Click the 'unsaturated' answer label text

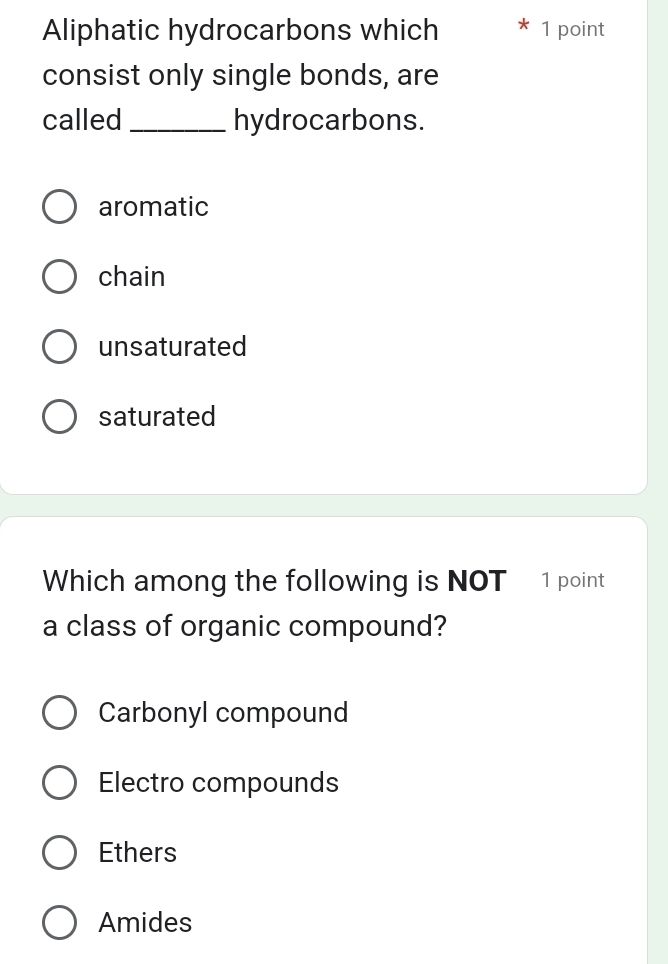(x=172, y=347)
